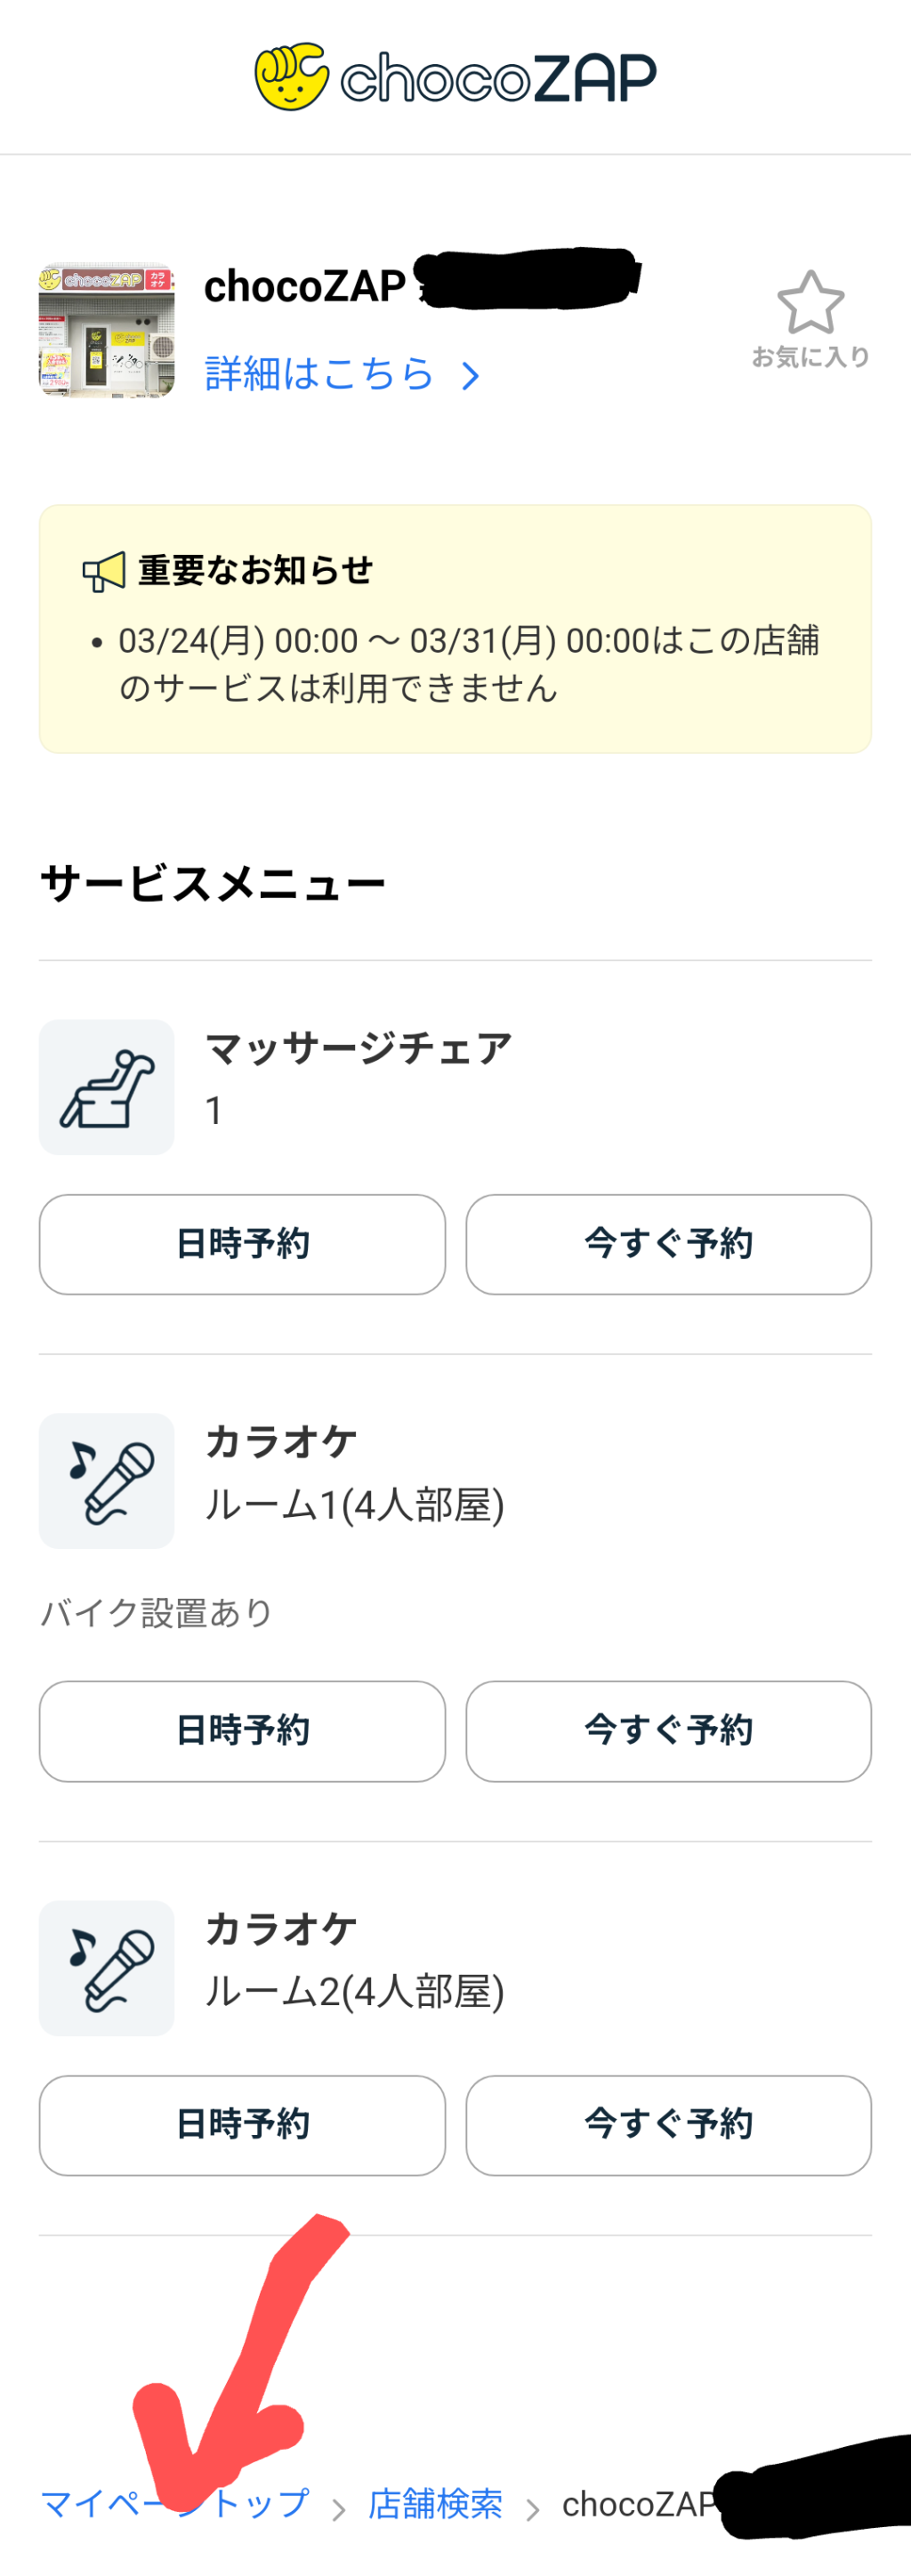
Task: Open 店舗検索 in the breadcrumb
Action: (x=435, y=2504)
